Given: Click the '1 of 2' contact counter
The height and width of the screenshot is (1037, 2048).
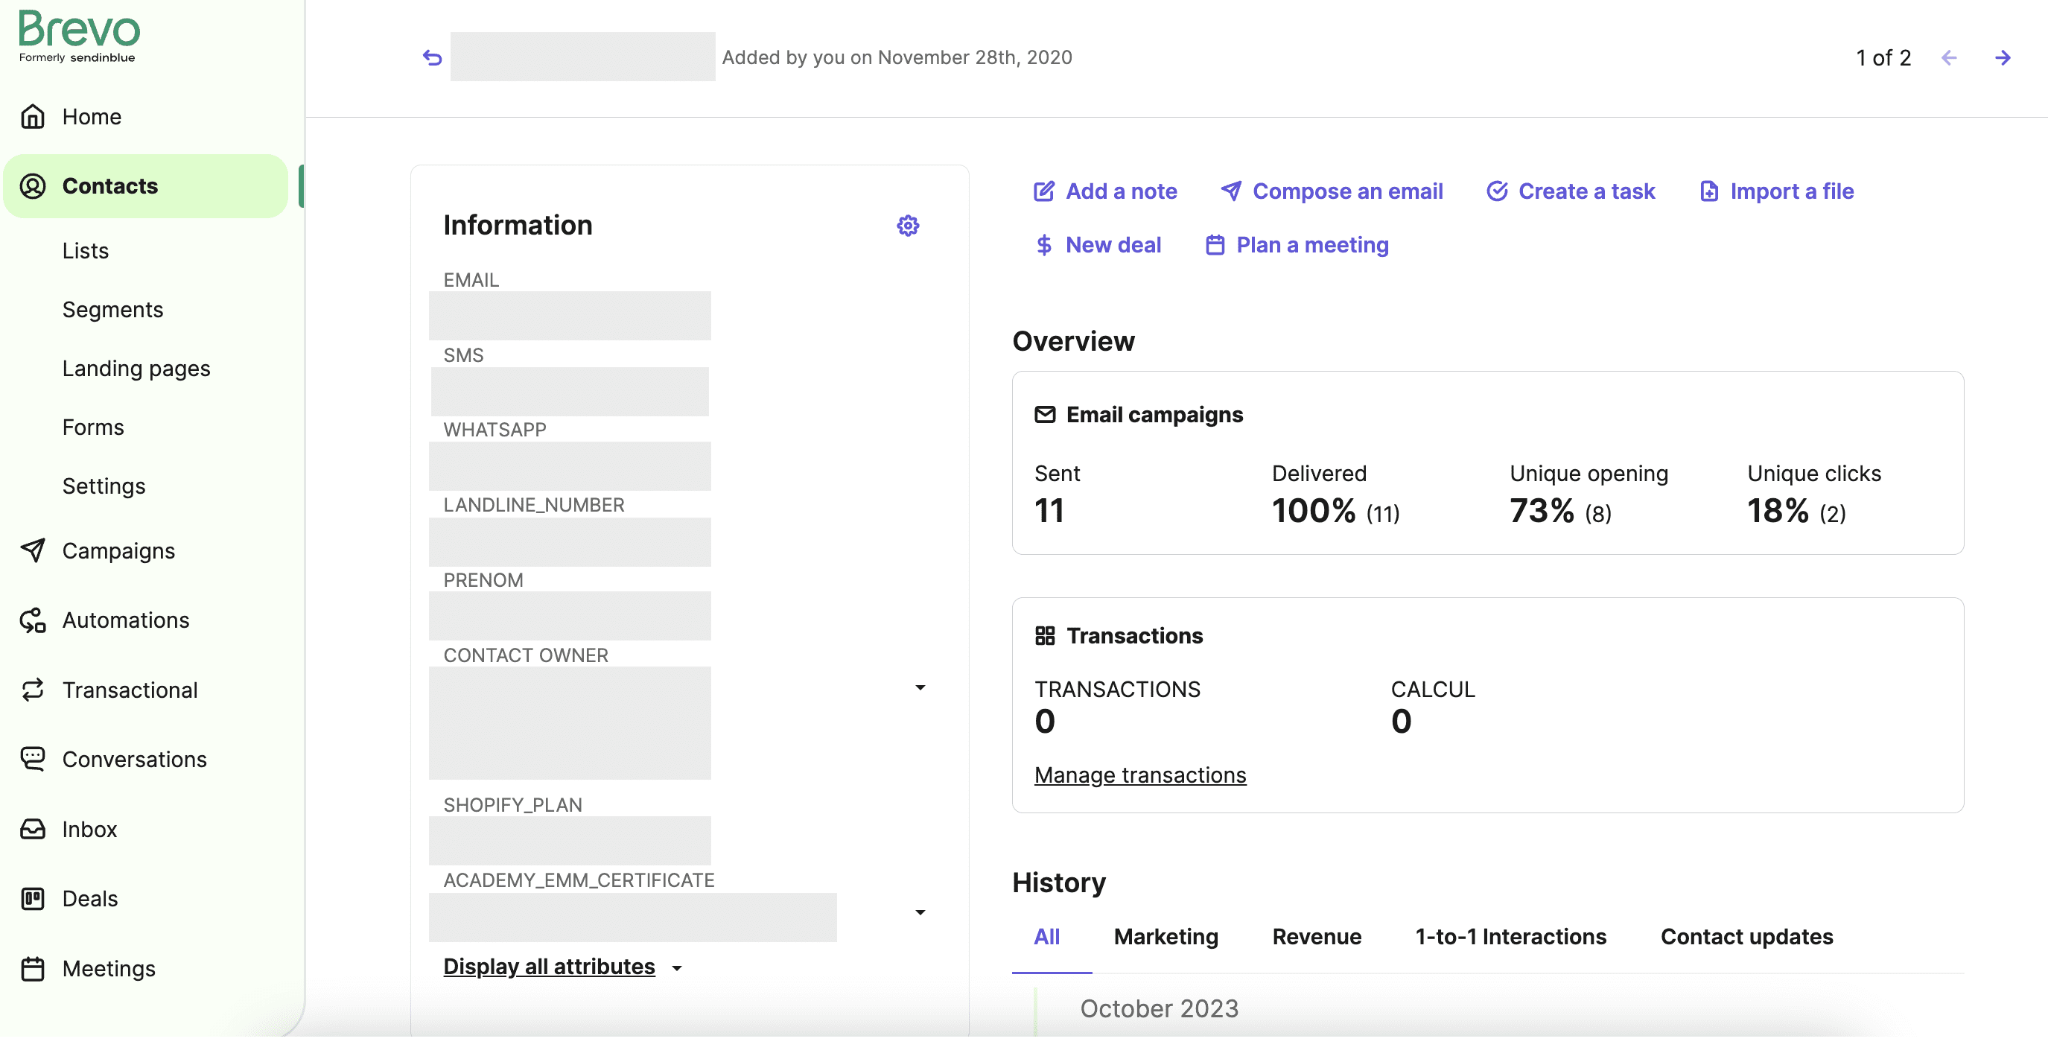Looking at the screenshot, I should 1883,58.
